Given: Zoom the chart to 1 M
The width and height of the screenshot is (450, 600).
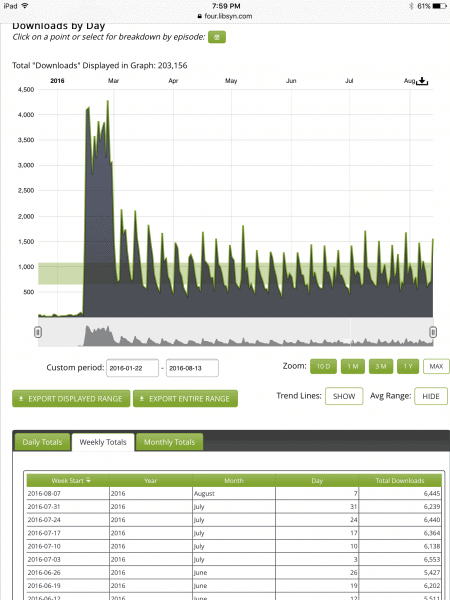Looking at the screenshot, I should pyautogui.click(x=353, y=367).
